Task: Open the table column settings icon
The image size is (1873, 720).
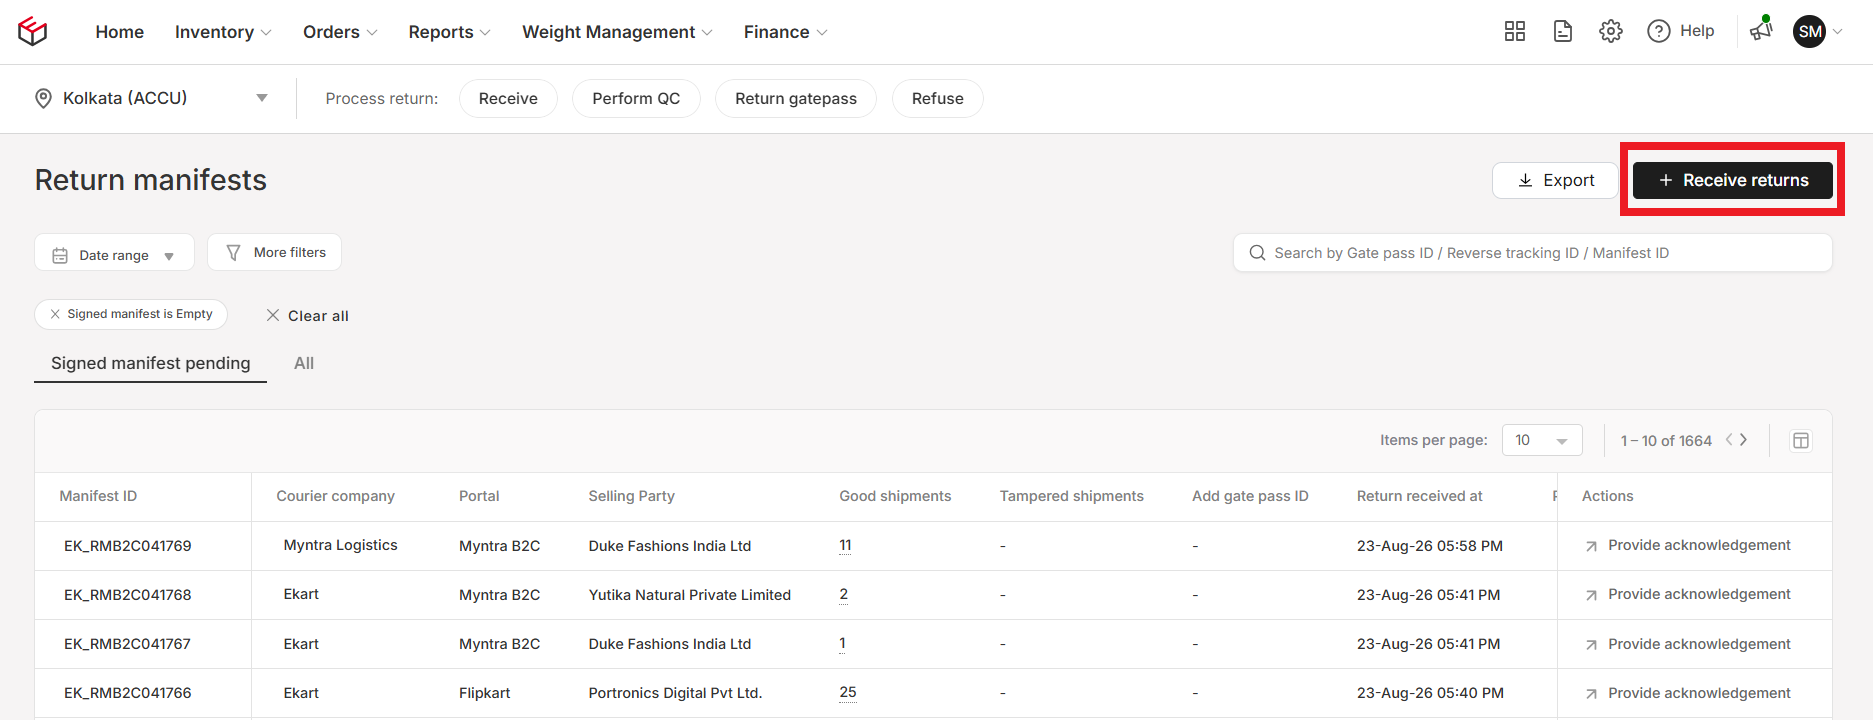Action: [1801, 441]
